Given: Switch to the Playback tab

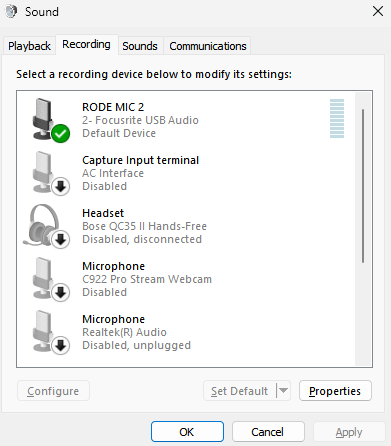Looking at the screenshot, I should [29, 46].
